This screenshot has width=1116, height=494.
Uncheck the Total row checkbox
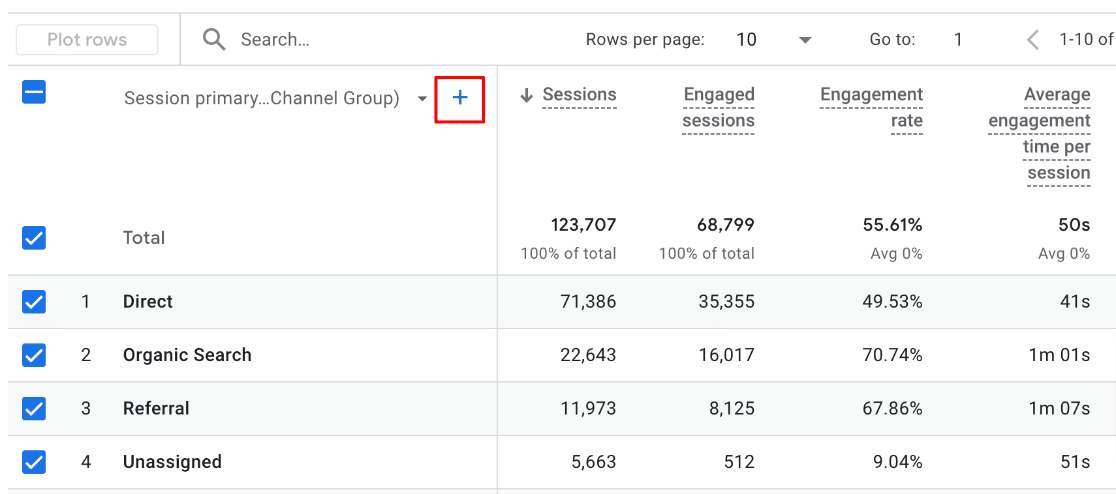(x=34, y=238)
